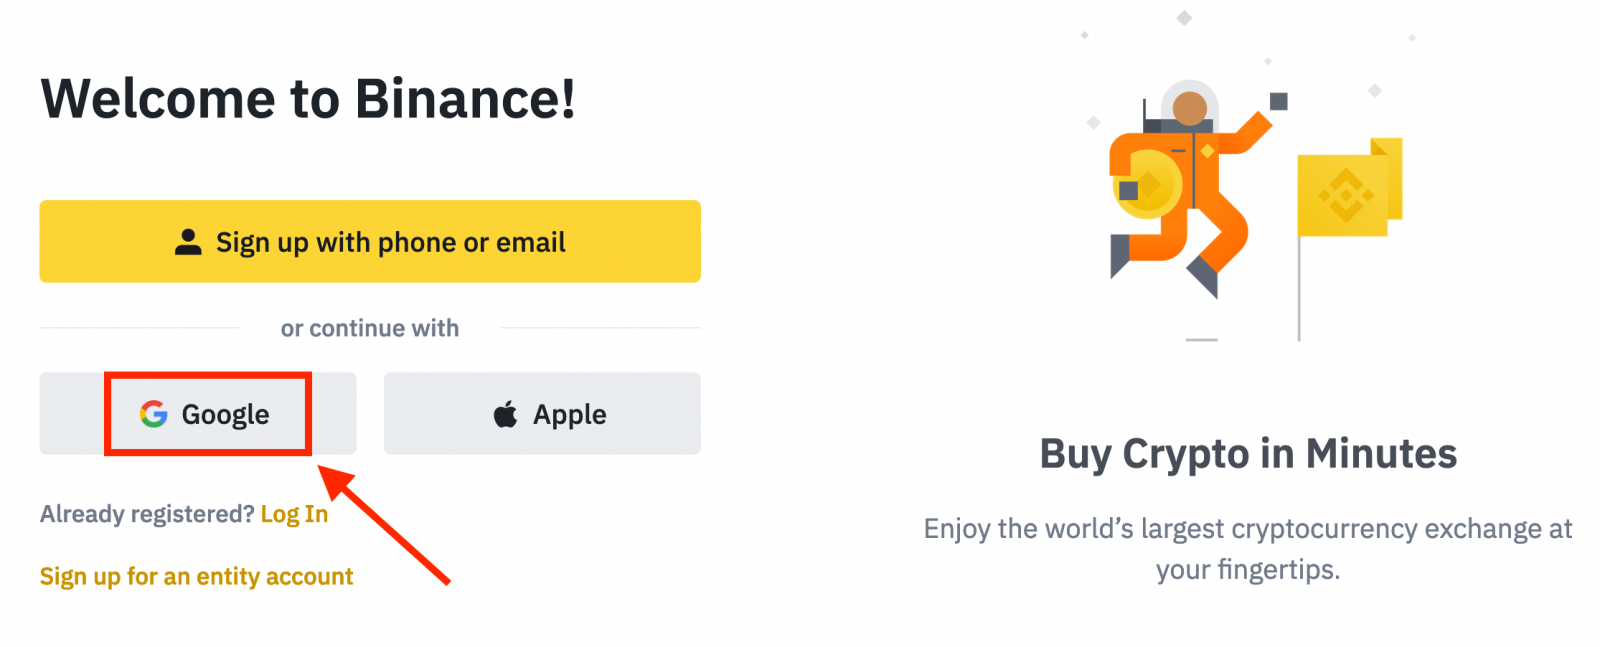Image resolution: width=1600 pixels, height=647 pixels.
Task: Click the Google G icon
Action: (x=152, y=414)
